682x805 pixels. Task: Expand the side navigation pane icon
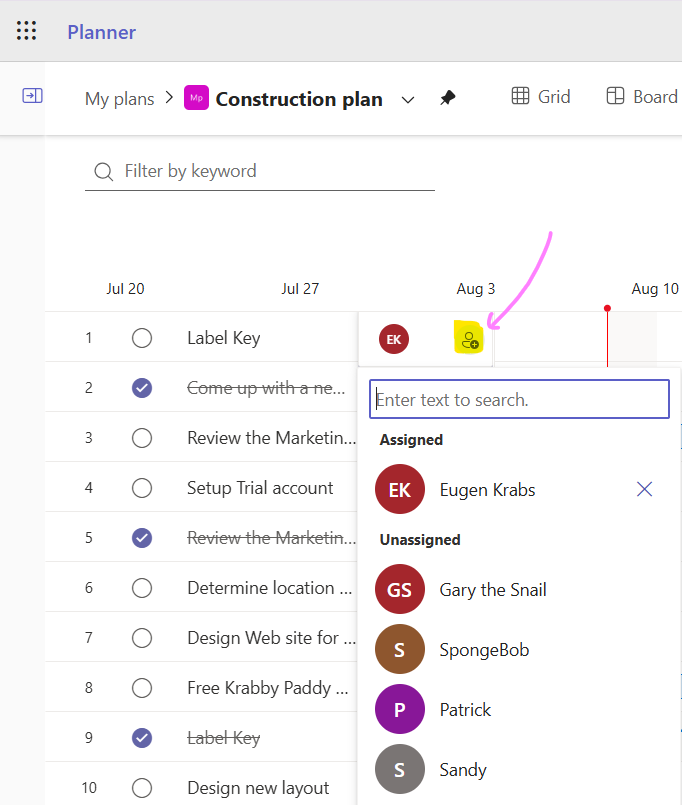[32, 95]
